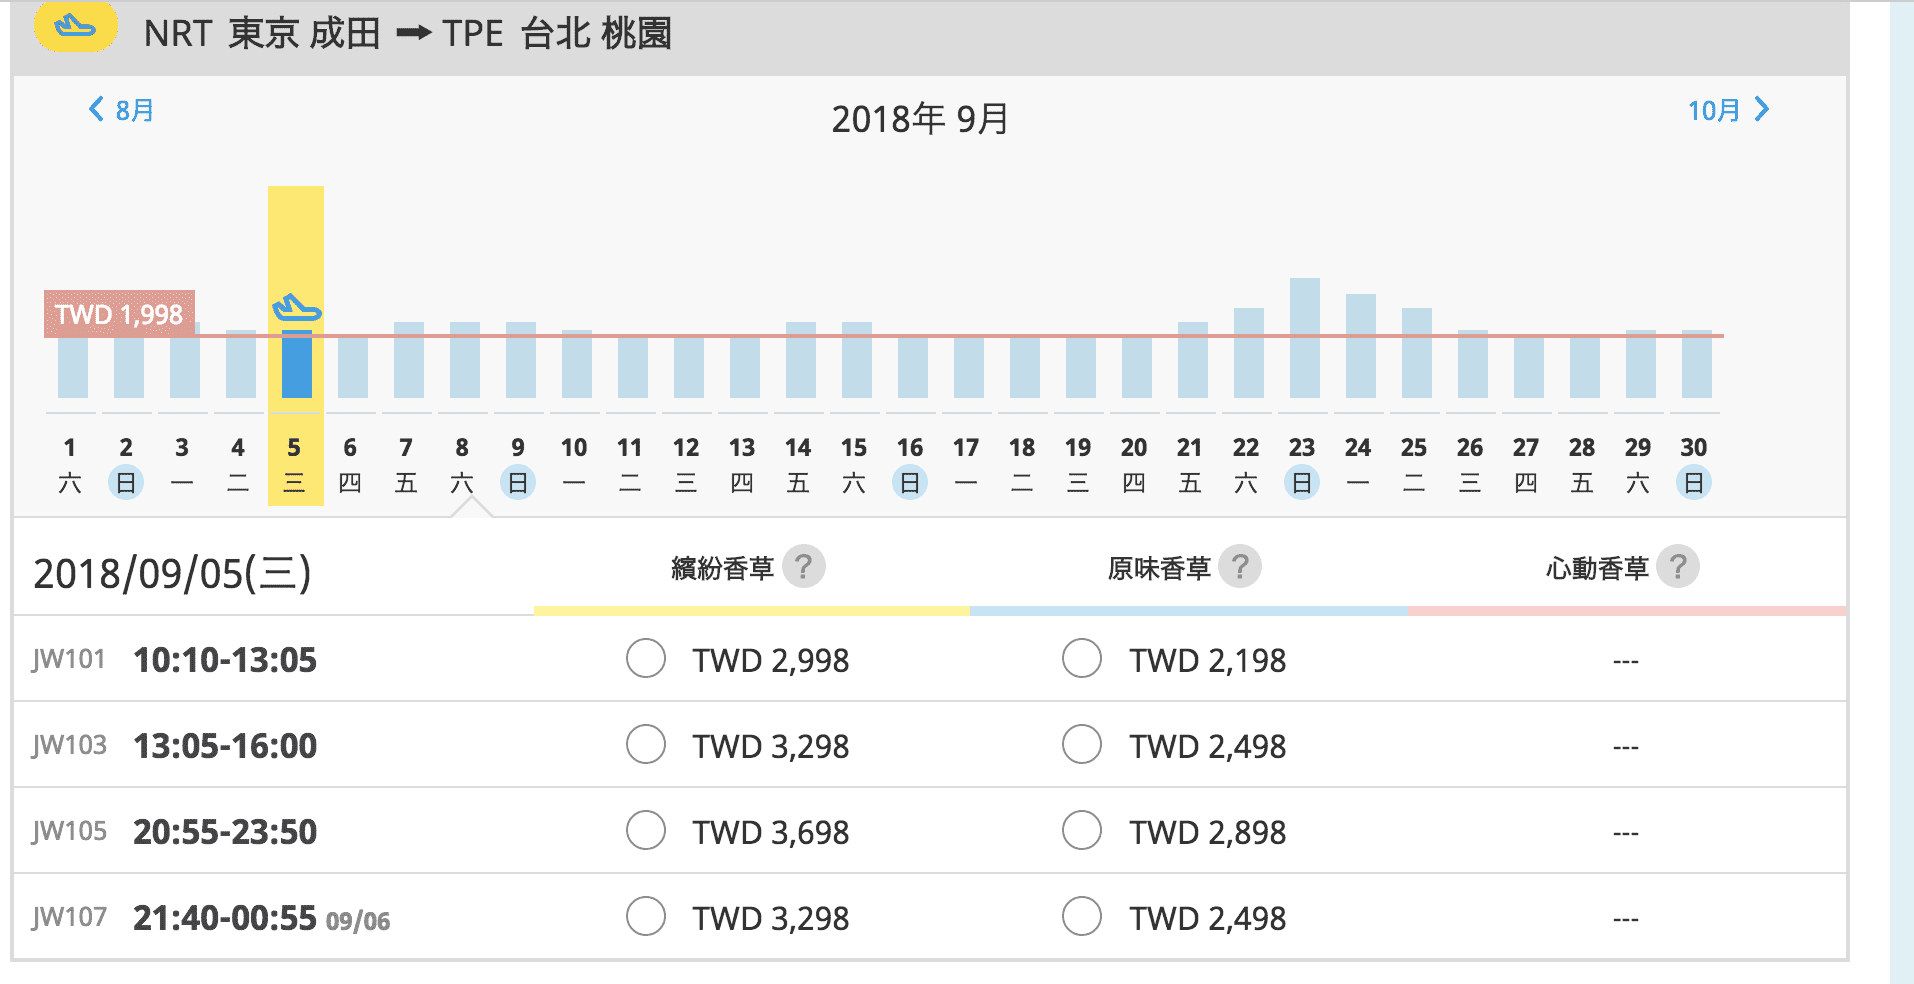Select JW105 原味香草 fare TWD 2,898
This screenshot has height=984, width=1914.
pyautogui.click(x=1082, y=831)
